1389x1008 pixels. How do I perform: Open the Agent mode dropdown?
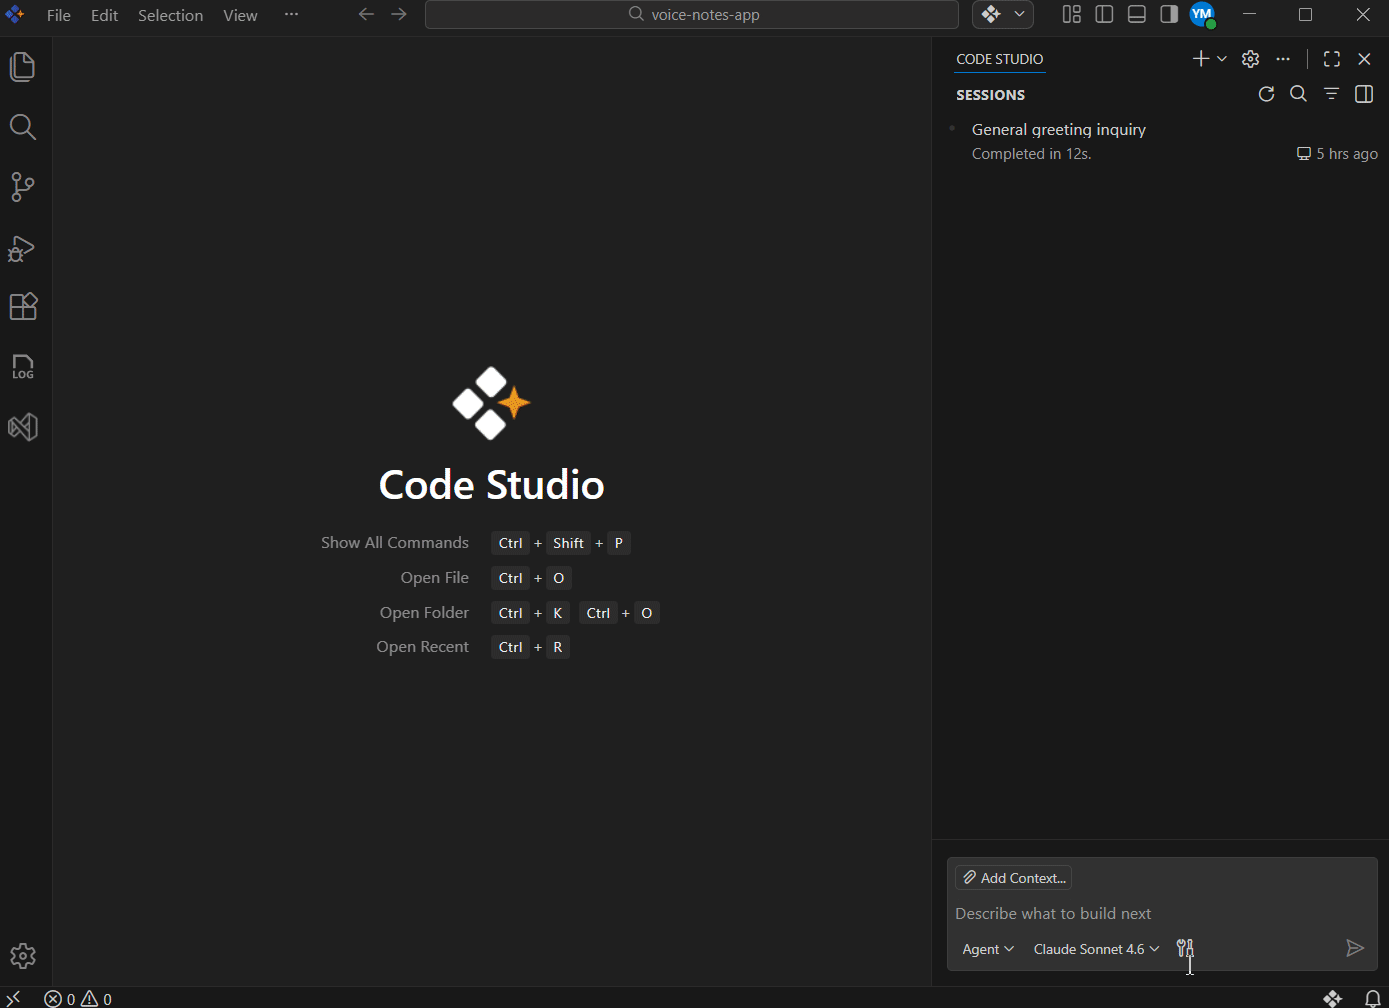click(988, 949)
